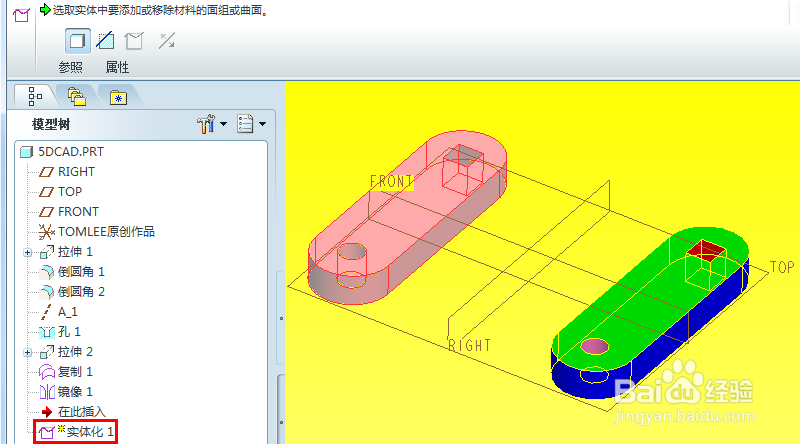This screenshot has height=444, width=800.
Task: Click the axis icon beside A_1
Action: [x=46, y=312]
